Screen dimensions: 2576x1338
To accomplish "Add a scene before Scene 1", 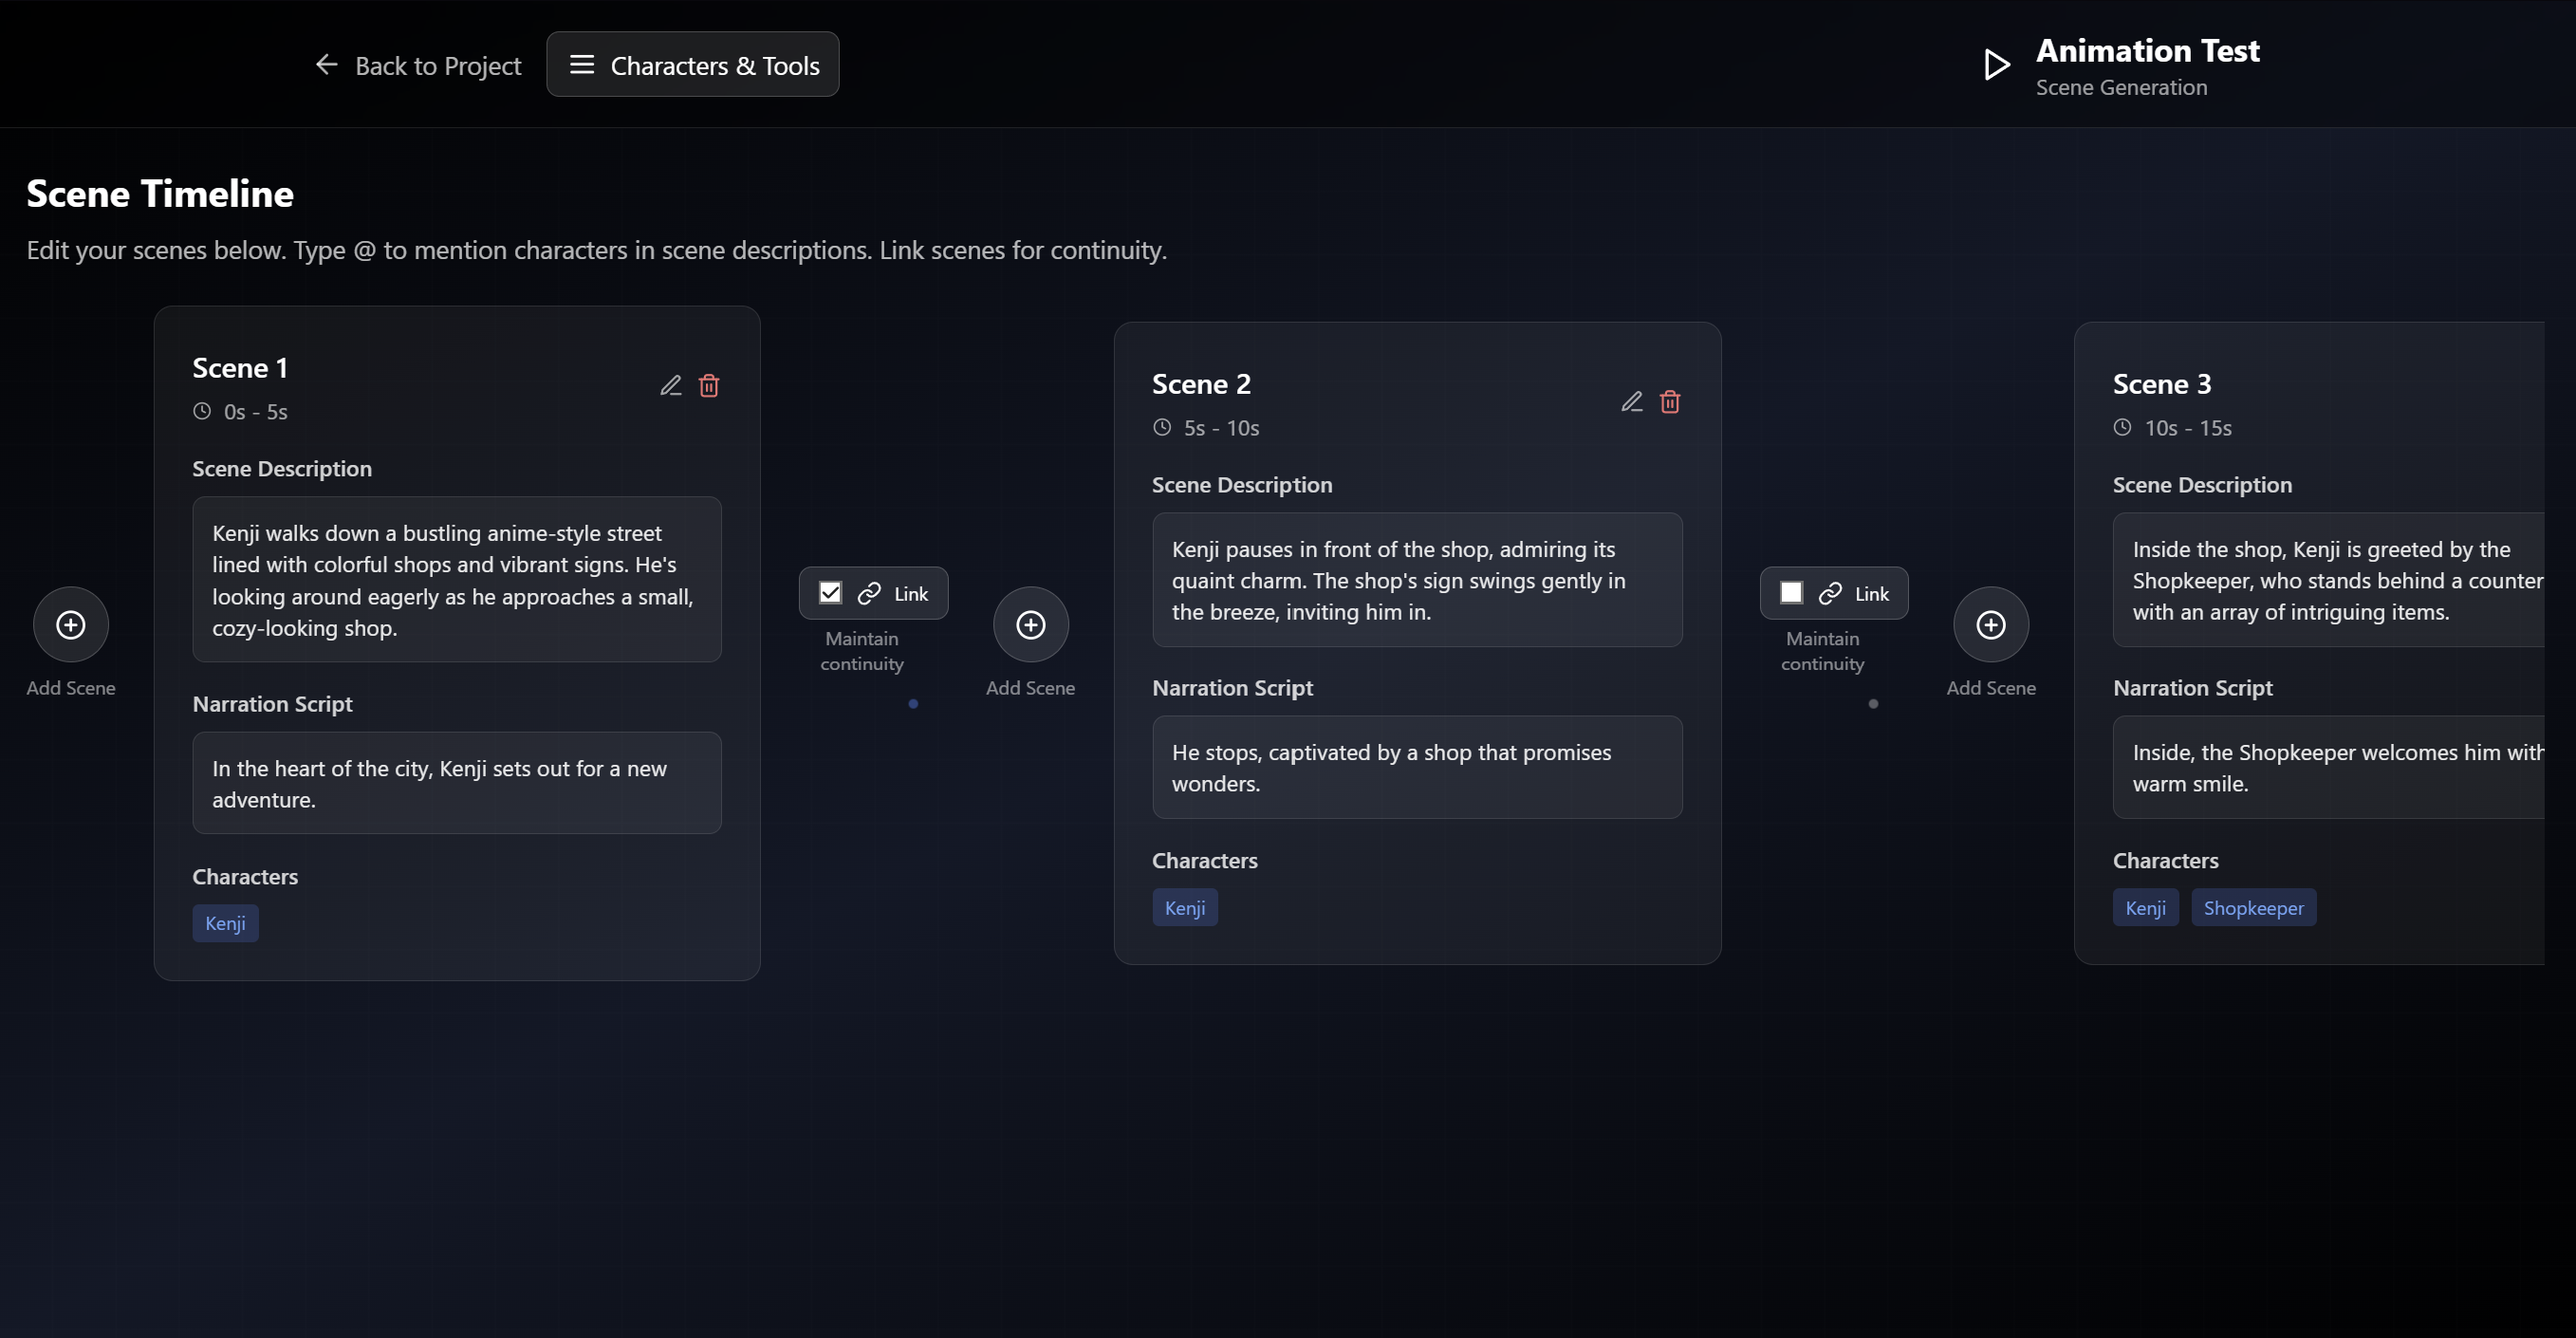I will click(70, 623).
